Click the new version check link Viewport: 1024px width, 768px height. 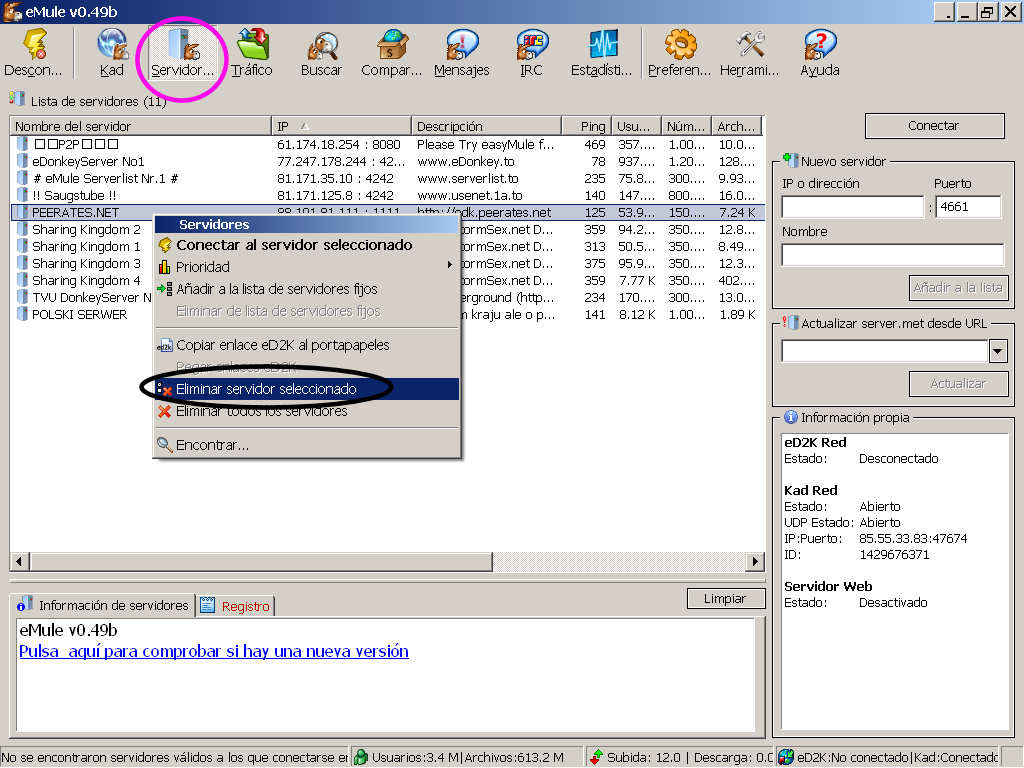pyautogui.click(x=213, y=651)
